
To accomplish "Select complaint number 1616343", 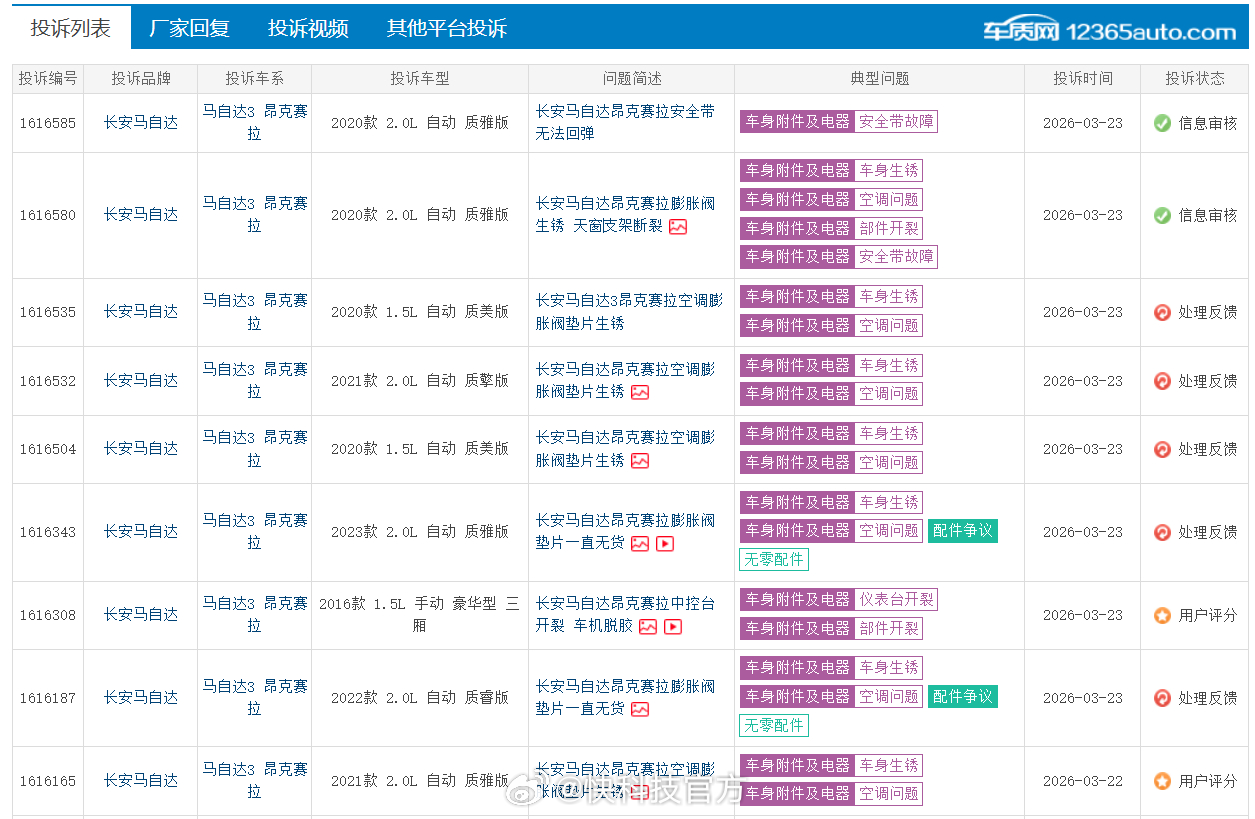I will (48, 532).
